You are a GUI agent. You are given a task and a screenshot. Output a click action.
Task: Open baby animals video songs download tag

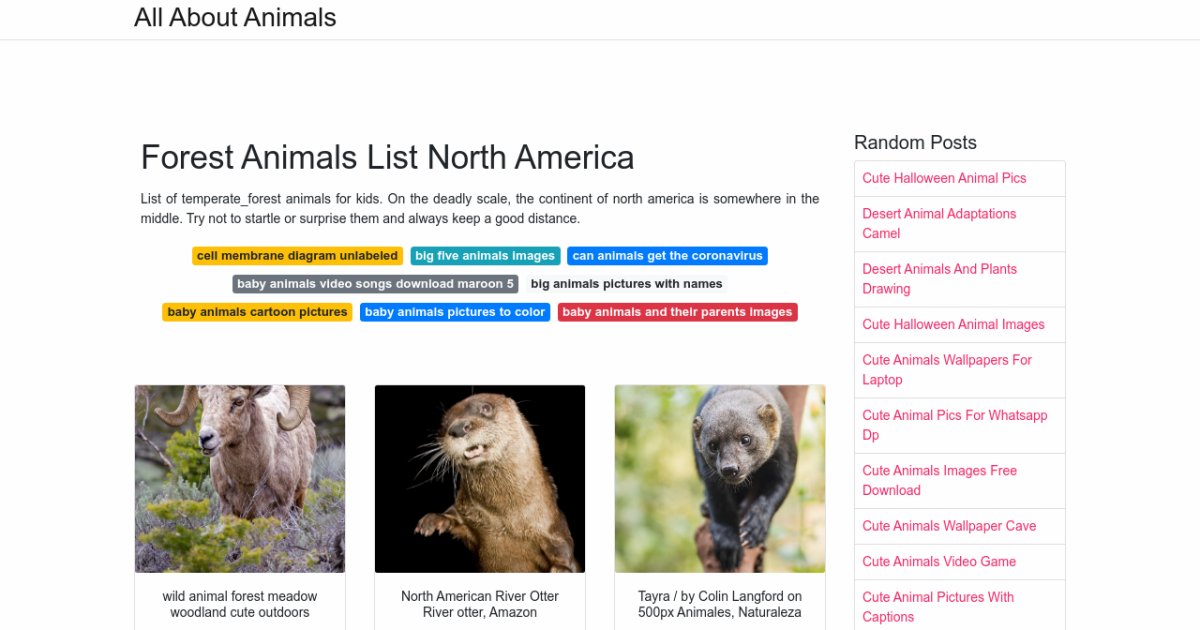pos(375,284)
